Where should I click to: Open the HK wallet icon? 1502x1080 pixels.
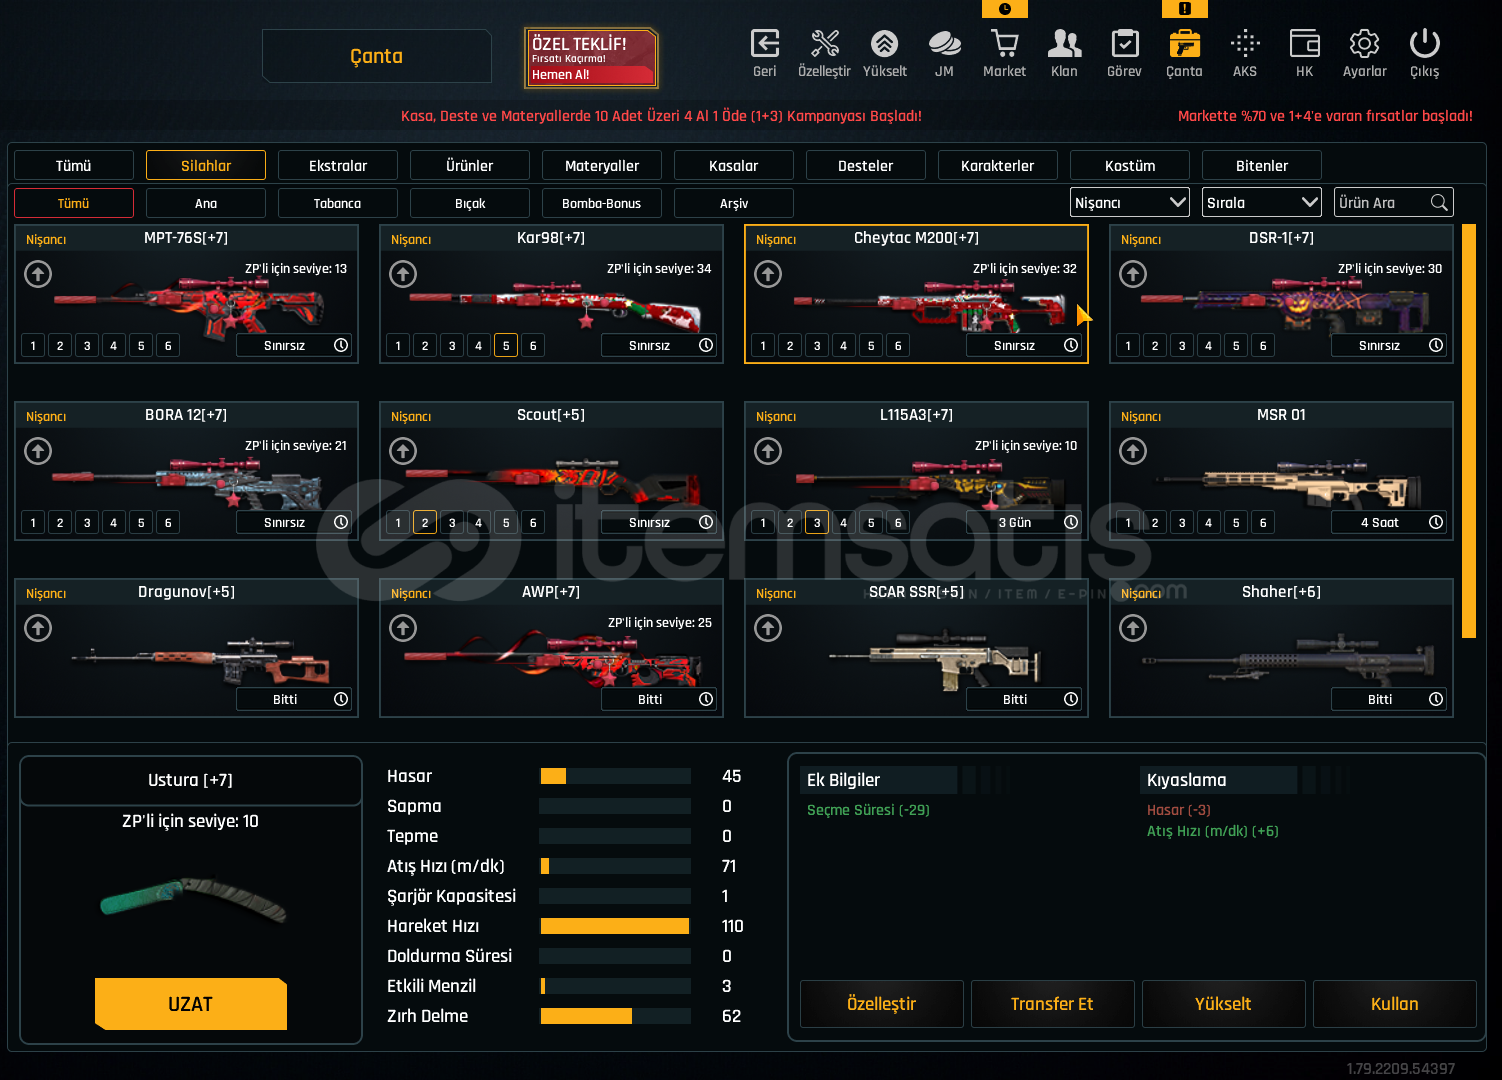point(1305,44)
